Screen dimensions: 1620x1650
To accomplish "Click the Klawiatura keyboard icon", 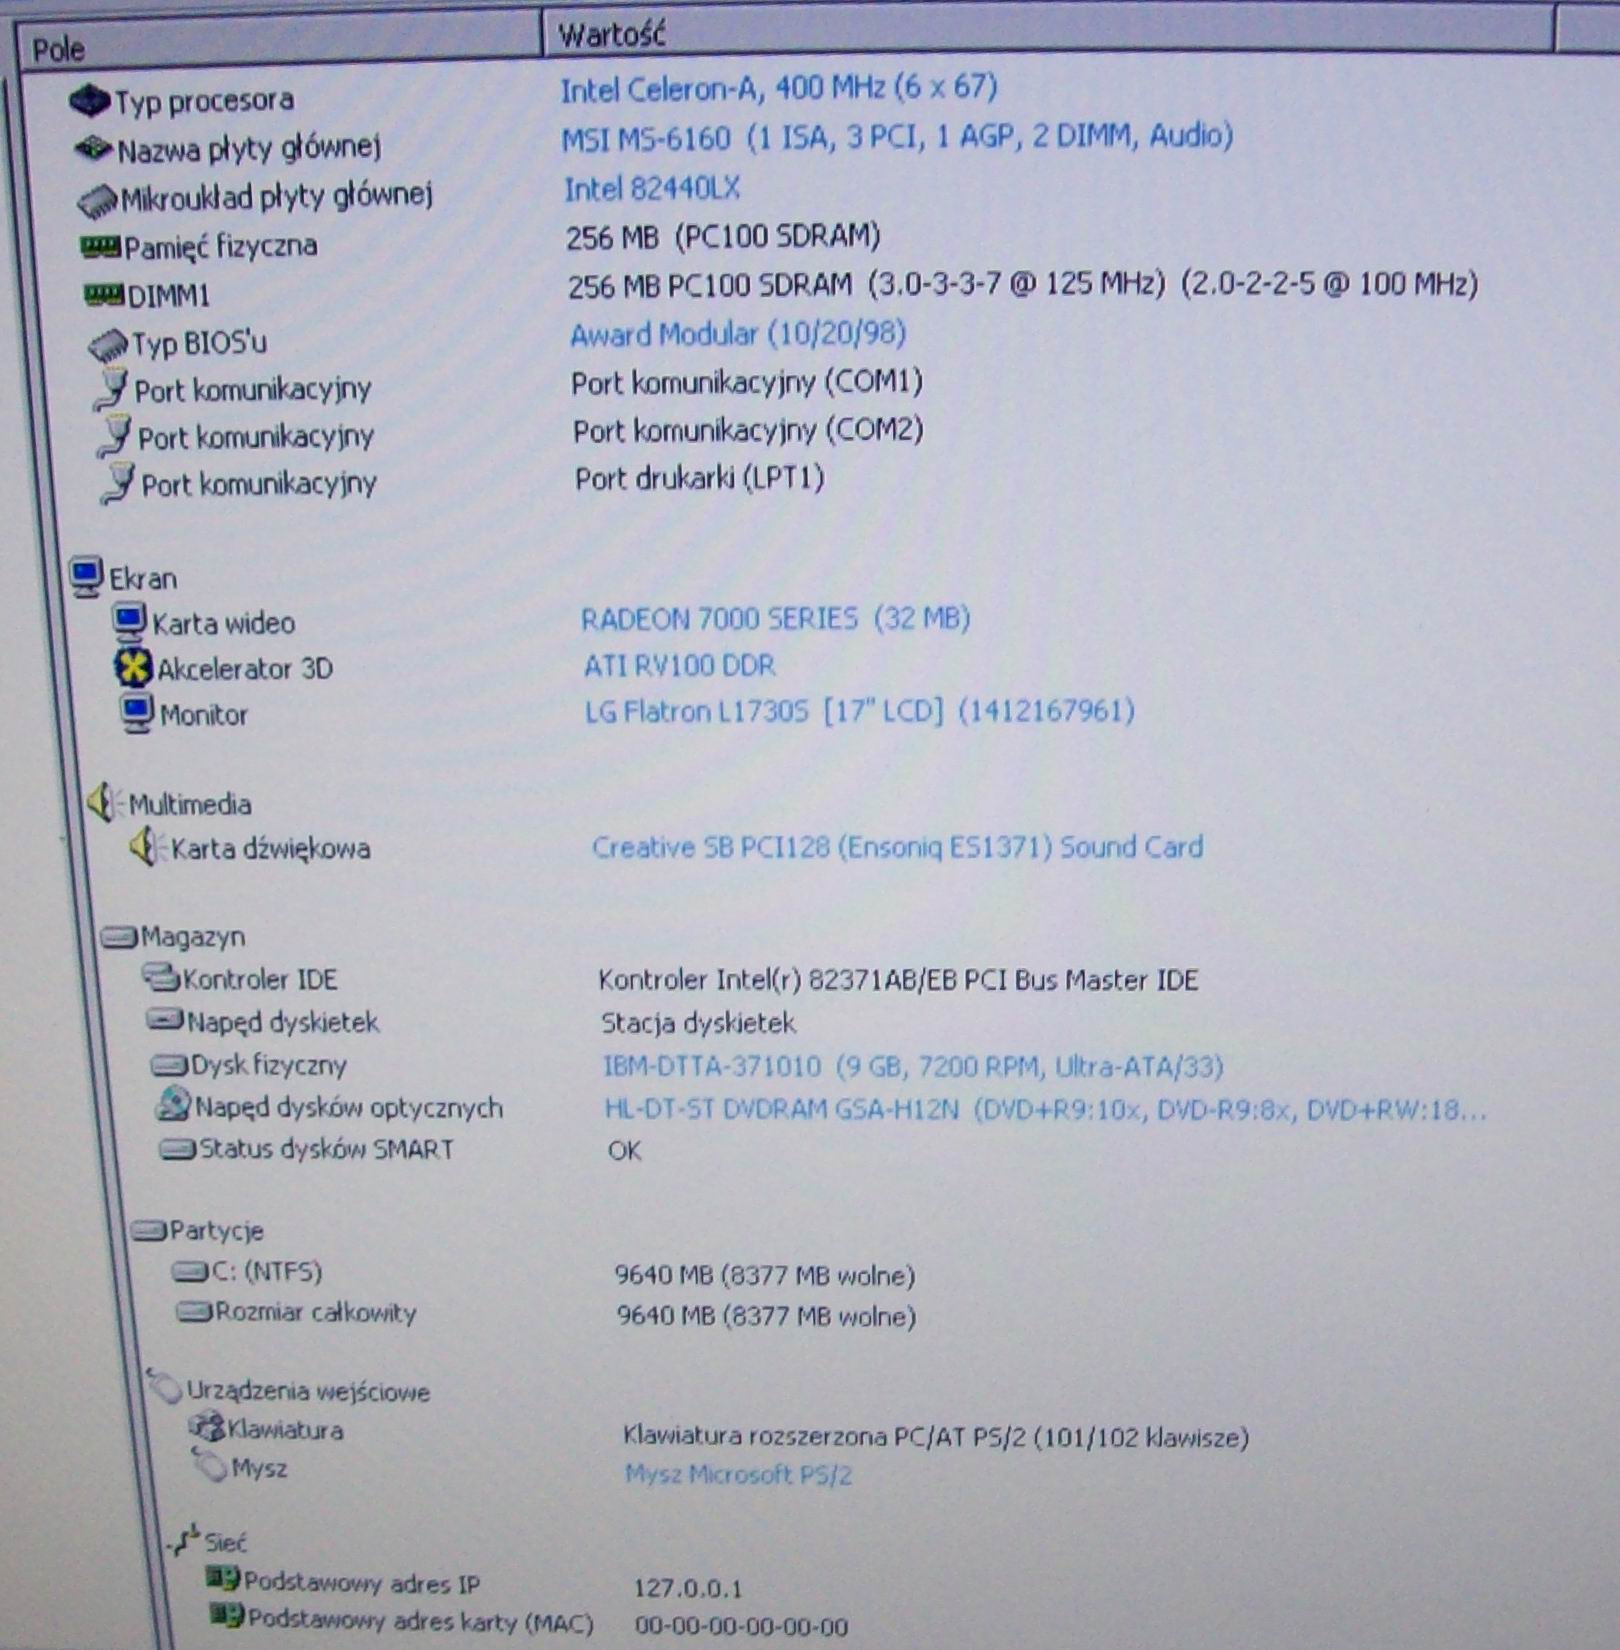I will pos(207,1426).
